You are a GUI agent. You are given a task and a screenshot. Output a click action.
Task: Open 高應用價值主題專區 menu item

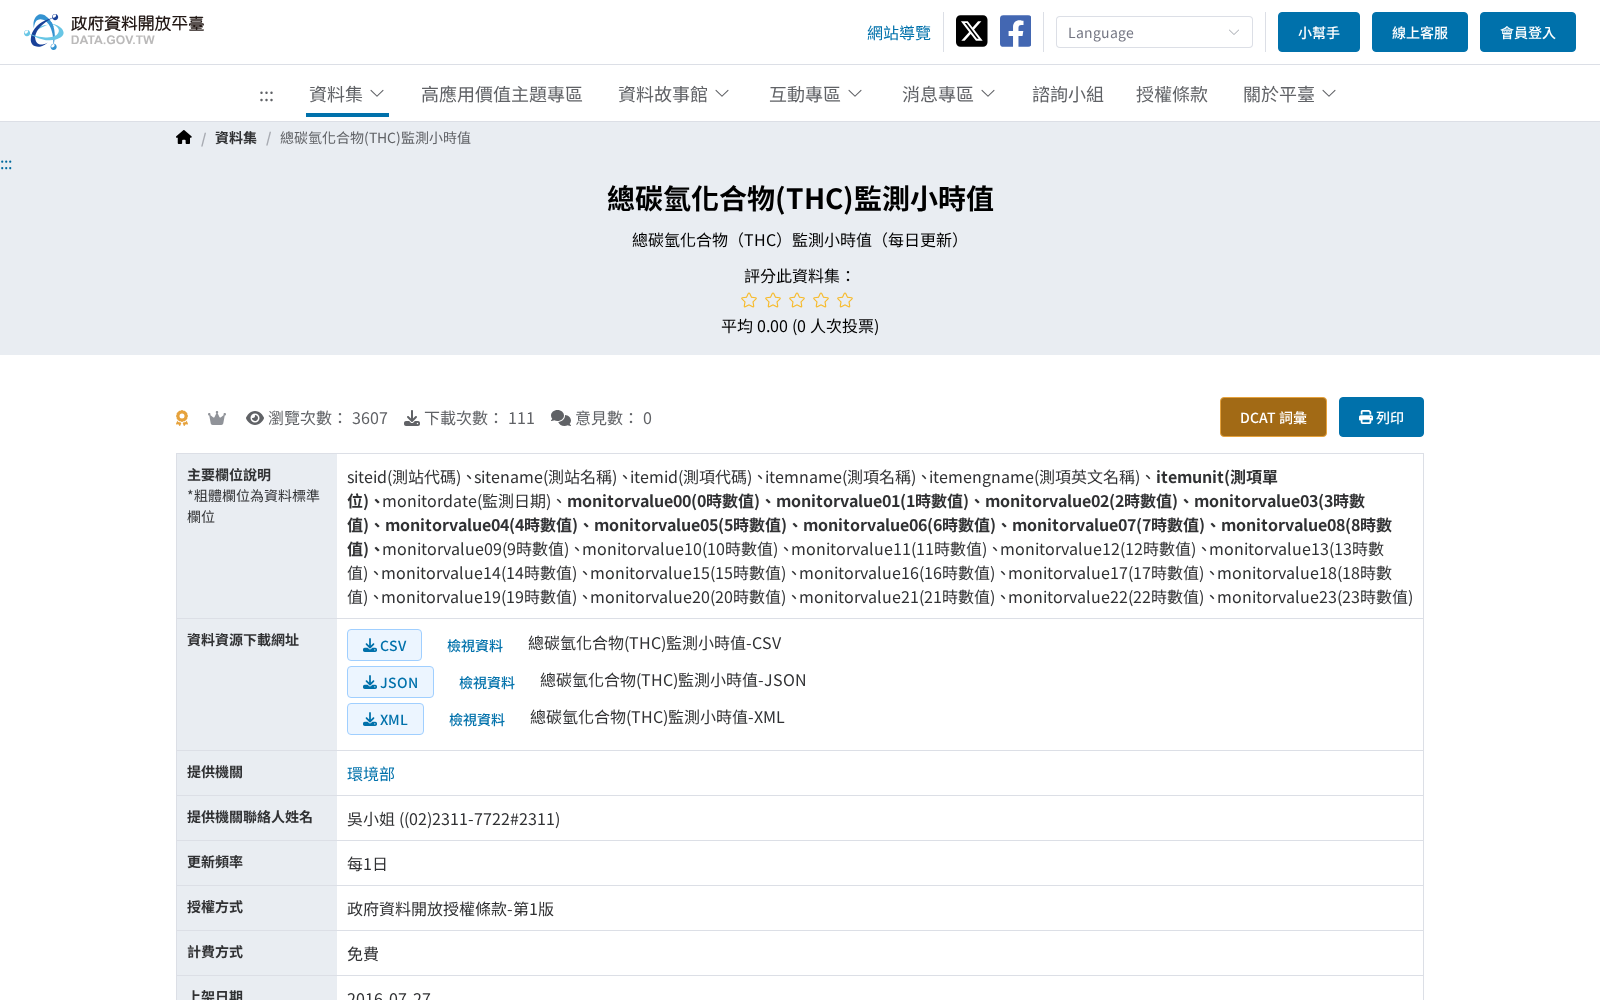[502, 94]
